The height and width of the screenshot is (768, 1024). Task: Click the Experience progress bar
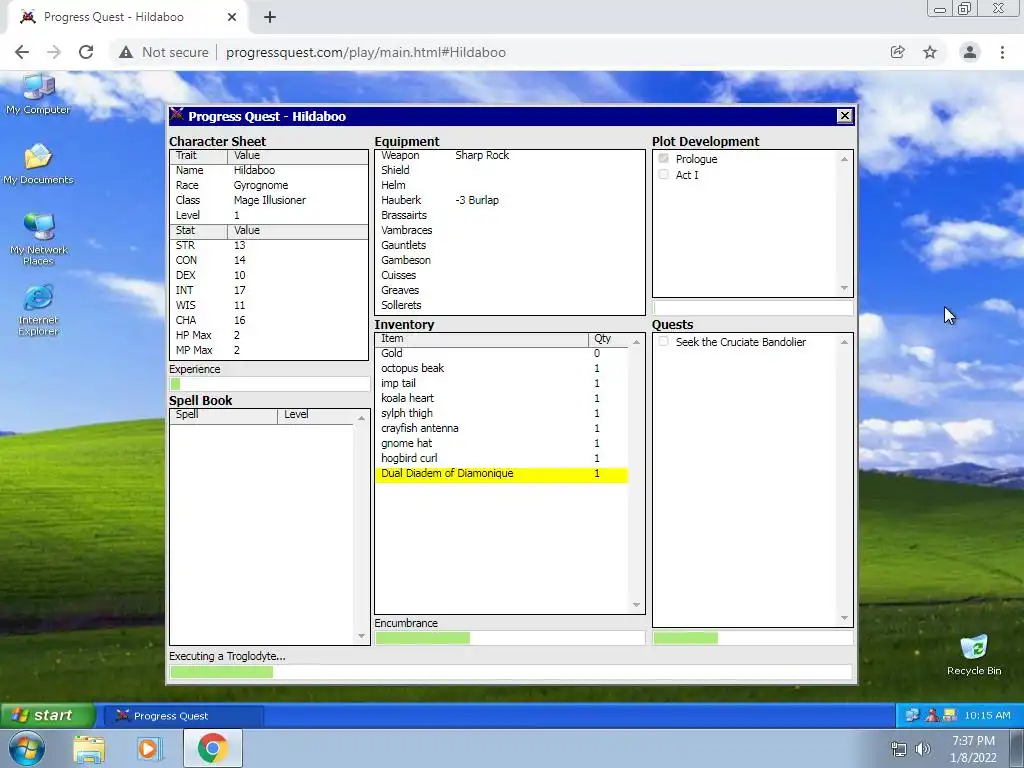[x=269, y=384]
